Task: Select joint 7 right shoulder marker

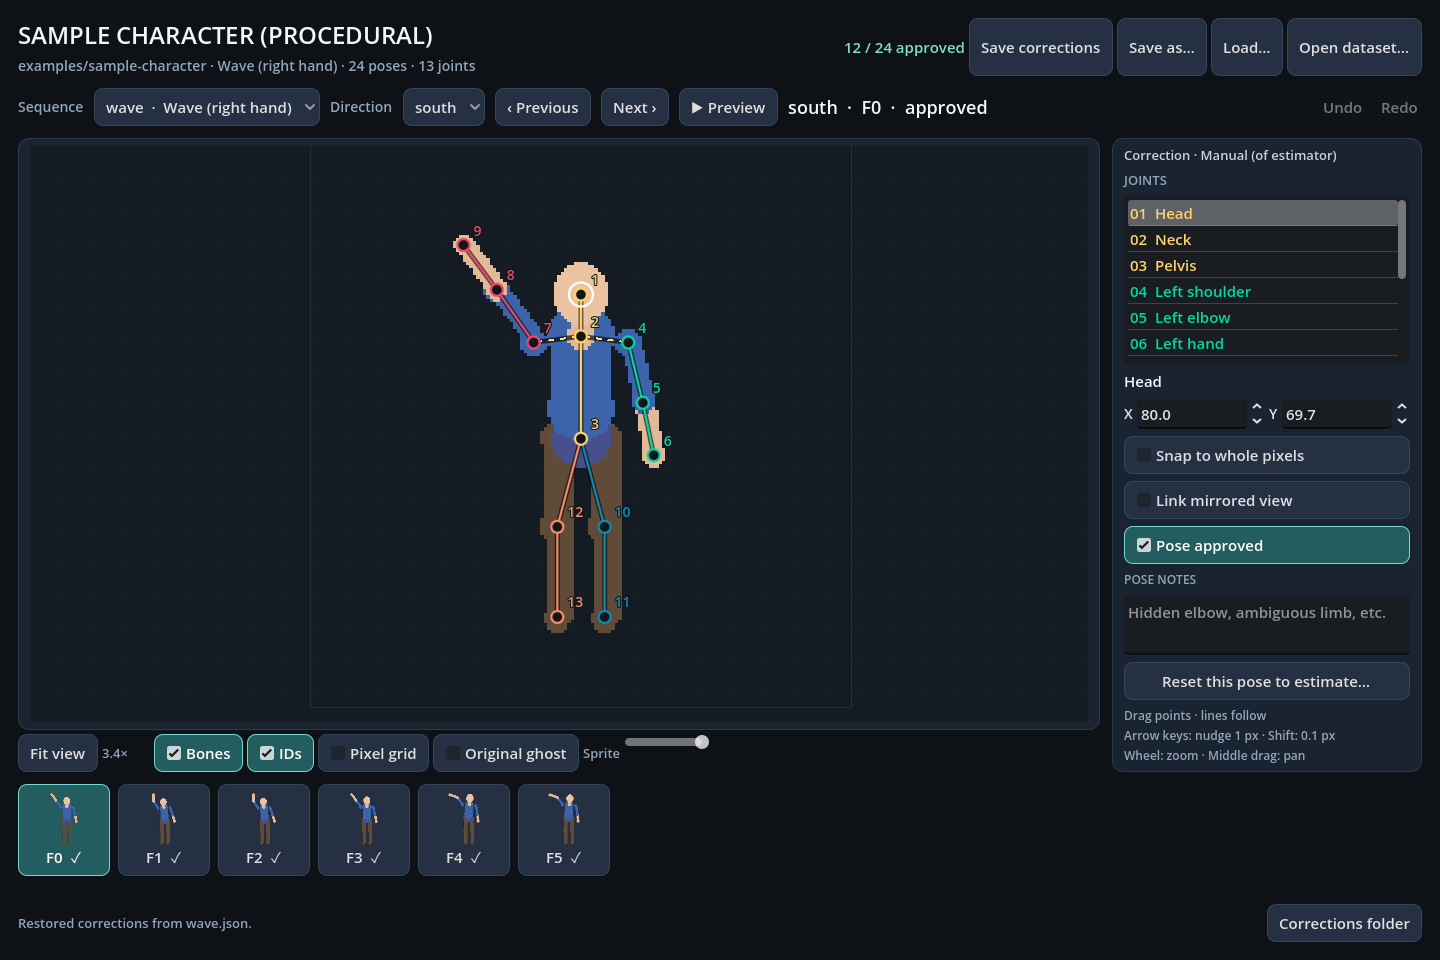Action: point(534,343)
